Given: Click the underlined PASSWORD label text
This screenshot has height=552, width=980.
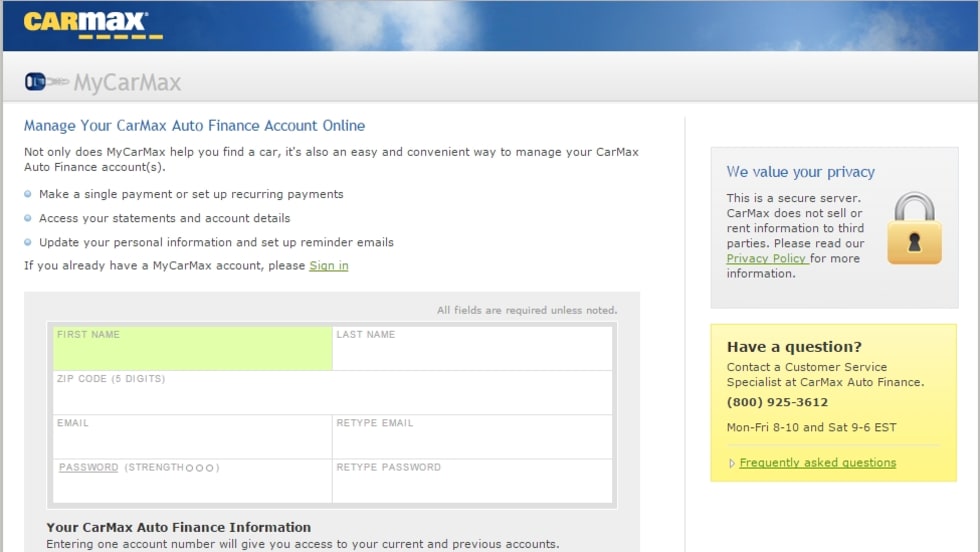Looking at the screenshot, I should coord(88,468).
